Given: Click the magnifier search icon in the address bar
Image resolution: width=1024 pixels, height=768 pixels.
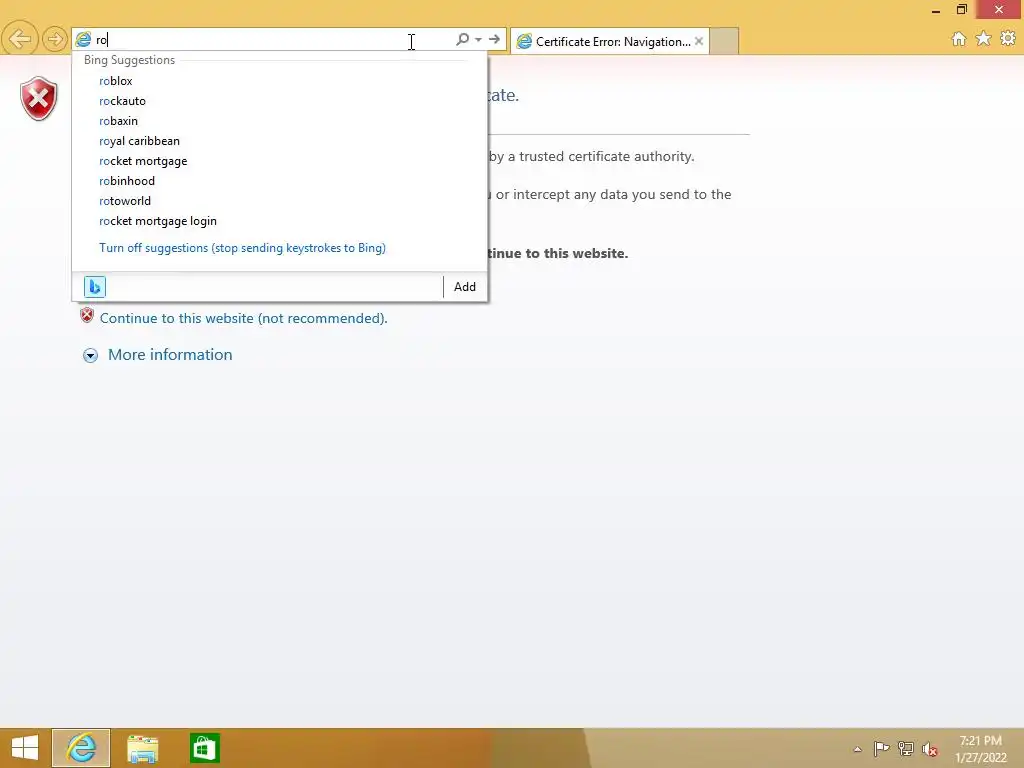Looking at the screenshot, I should click(x=462, y=39).
